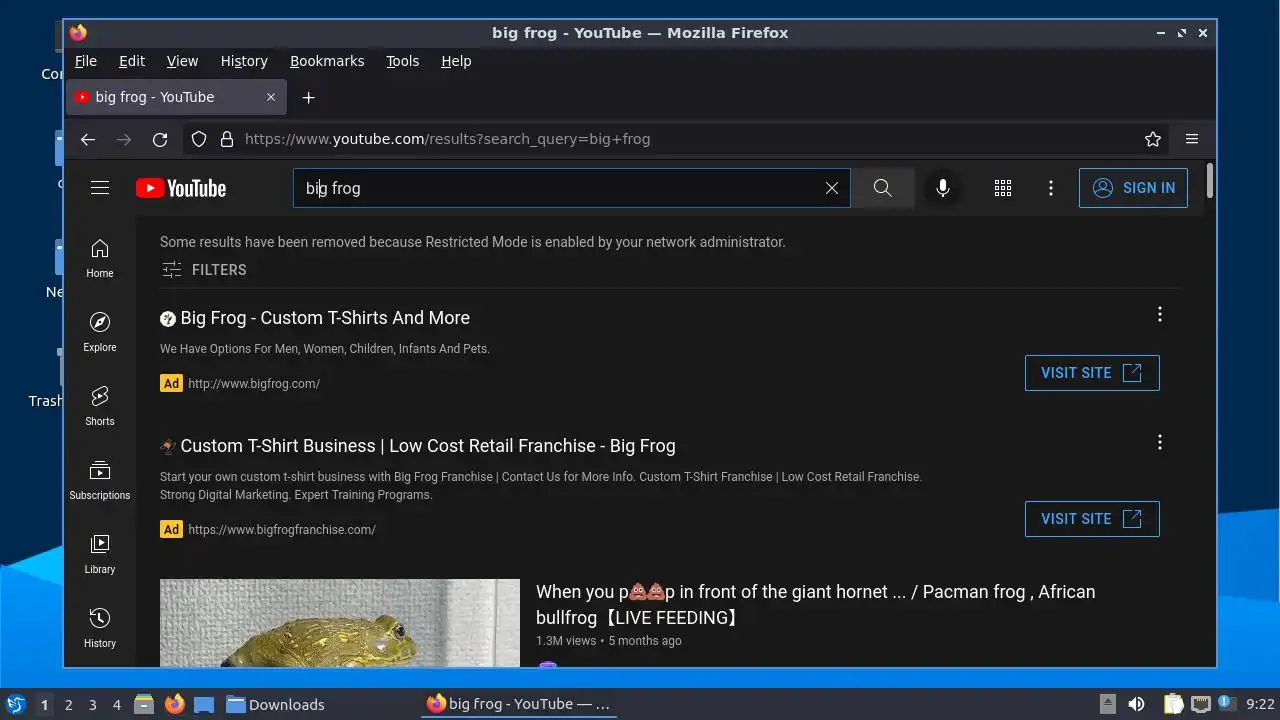
Task: Open the giant hornet Pacman frog video title
Action: click(x=815, y=605)
